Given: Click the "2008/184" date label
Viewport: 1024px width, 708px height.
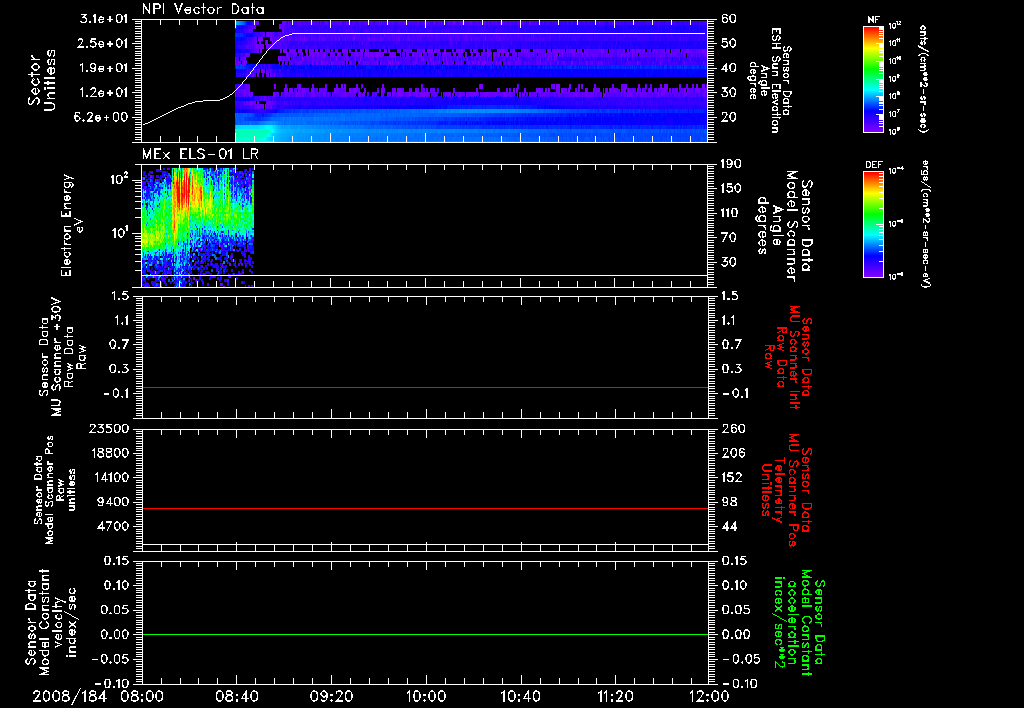Looking at the screenshot, I should [70, 696].
